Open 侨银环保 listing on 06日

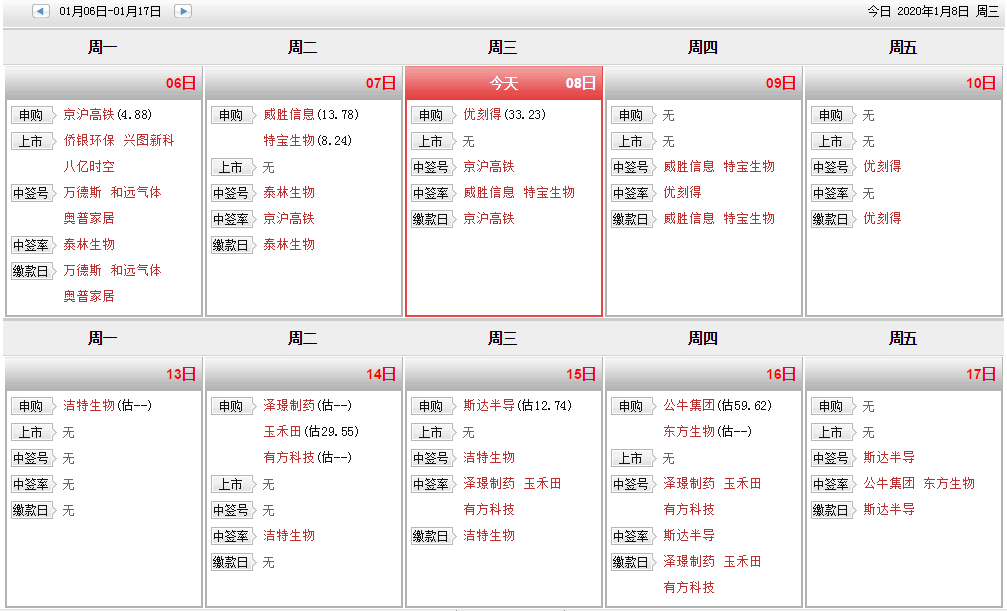pyautogui.click(x=89, y=140)
